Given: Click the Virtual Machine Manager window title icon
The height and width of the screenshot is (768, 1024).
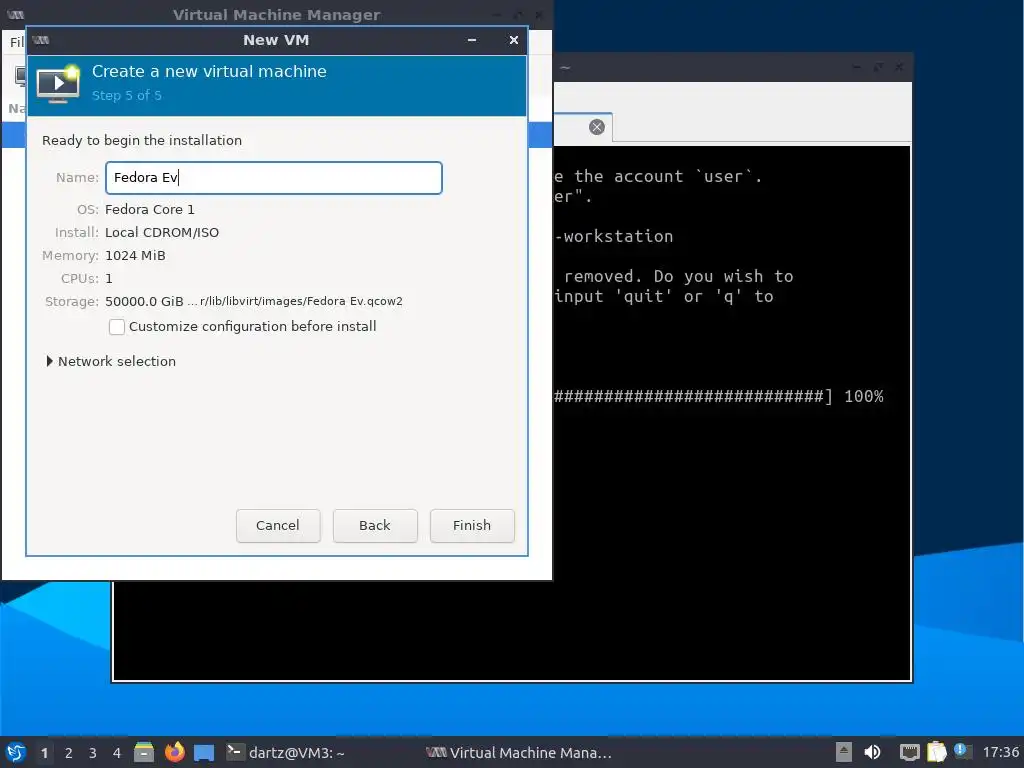Looking at the screenshot, I should [16, 14].
